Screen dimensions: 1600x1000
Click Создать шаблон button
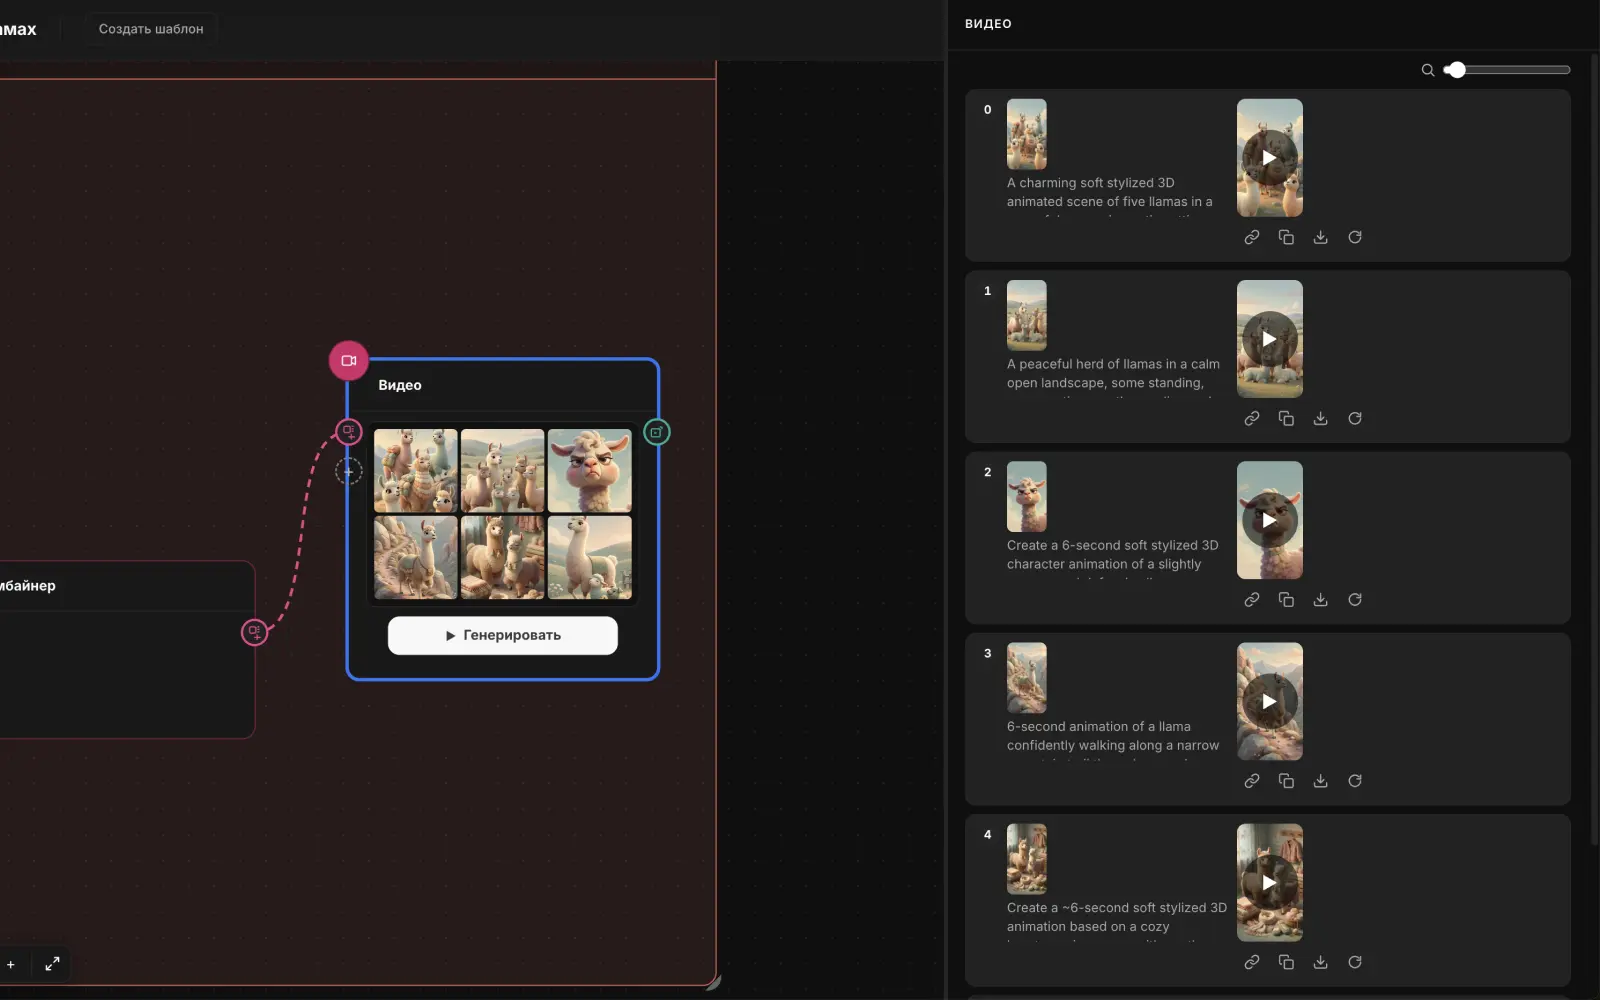point(151,29)
